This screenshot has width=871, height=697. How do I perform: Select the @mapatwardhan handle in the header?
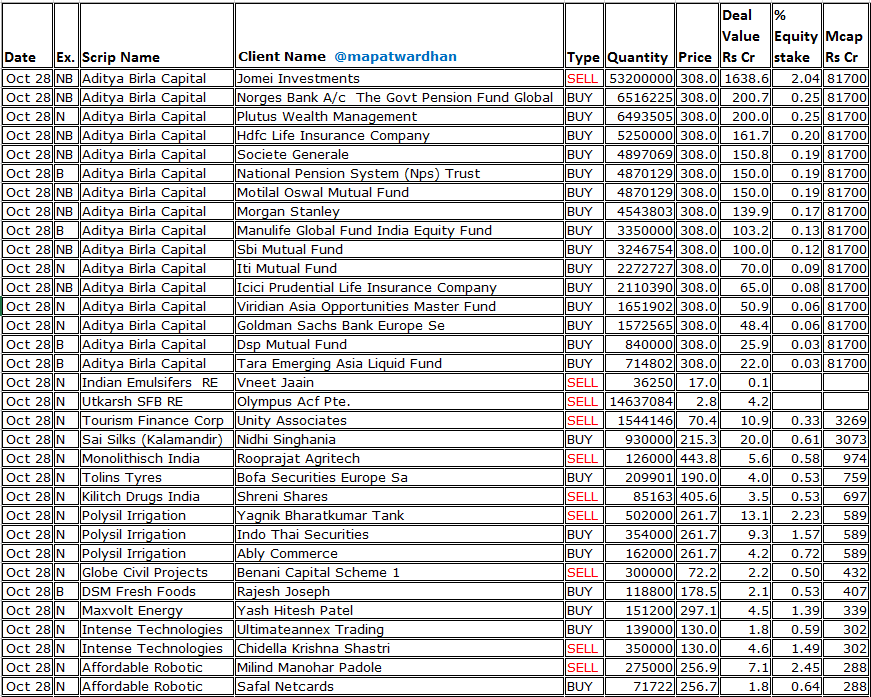coord(396,57)
